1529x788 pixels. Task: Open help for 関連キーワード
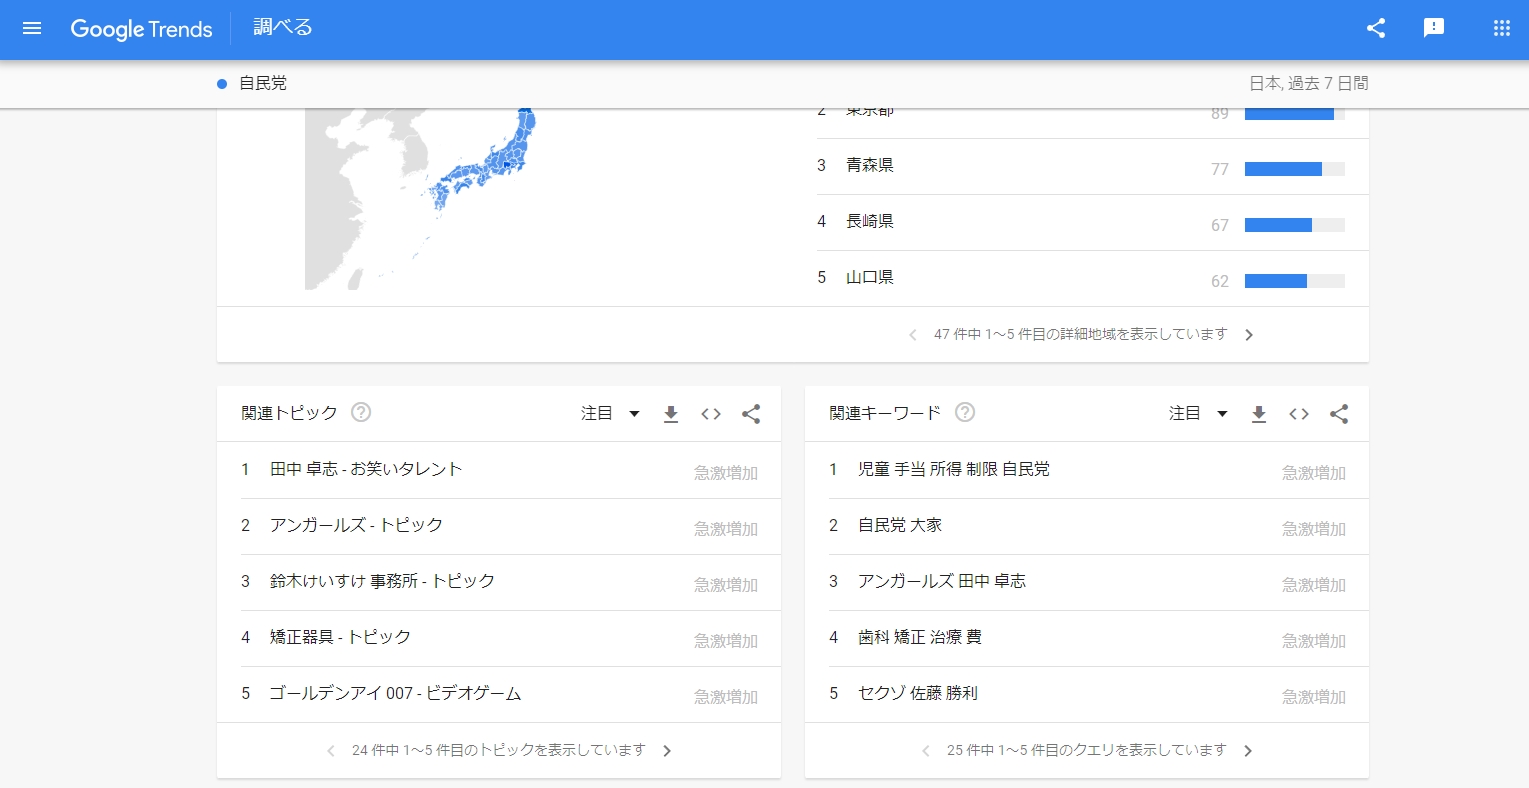click(965, 412)
